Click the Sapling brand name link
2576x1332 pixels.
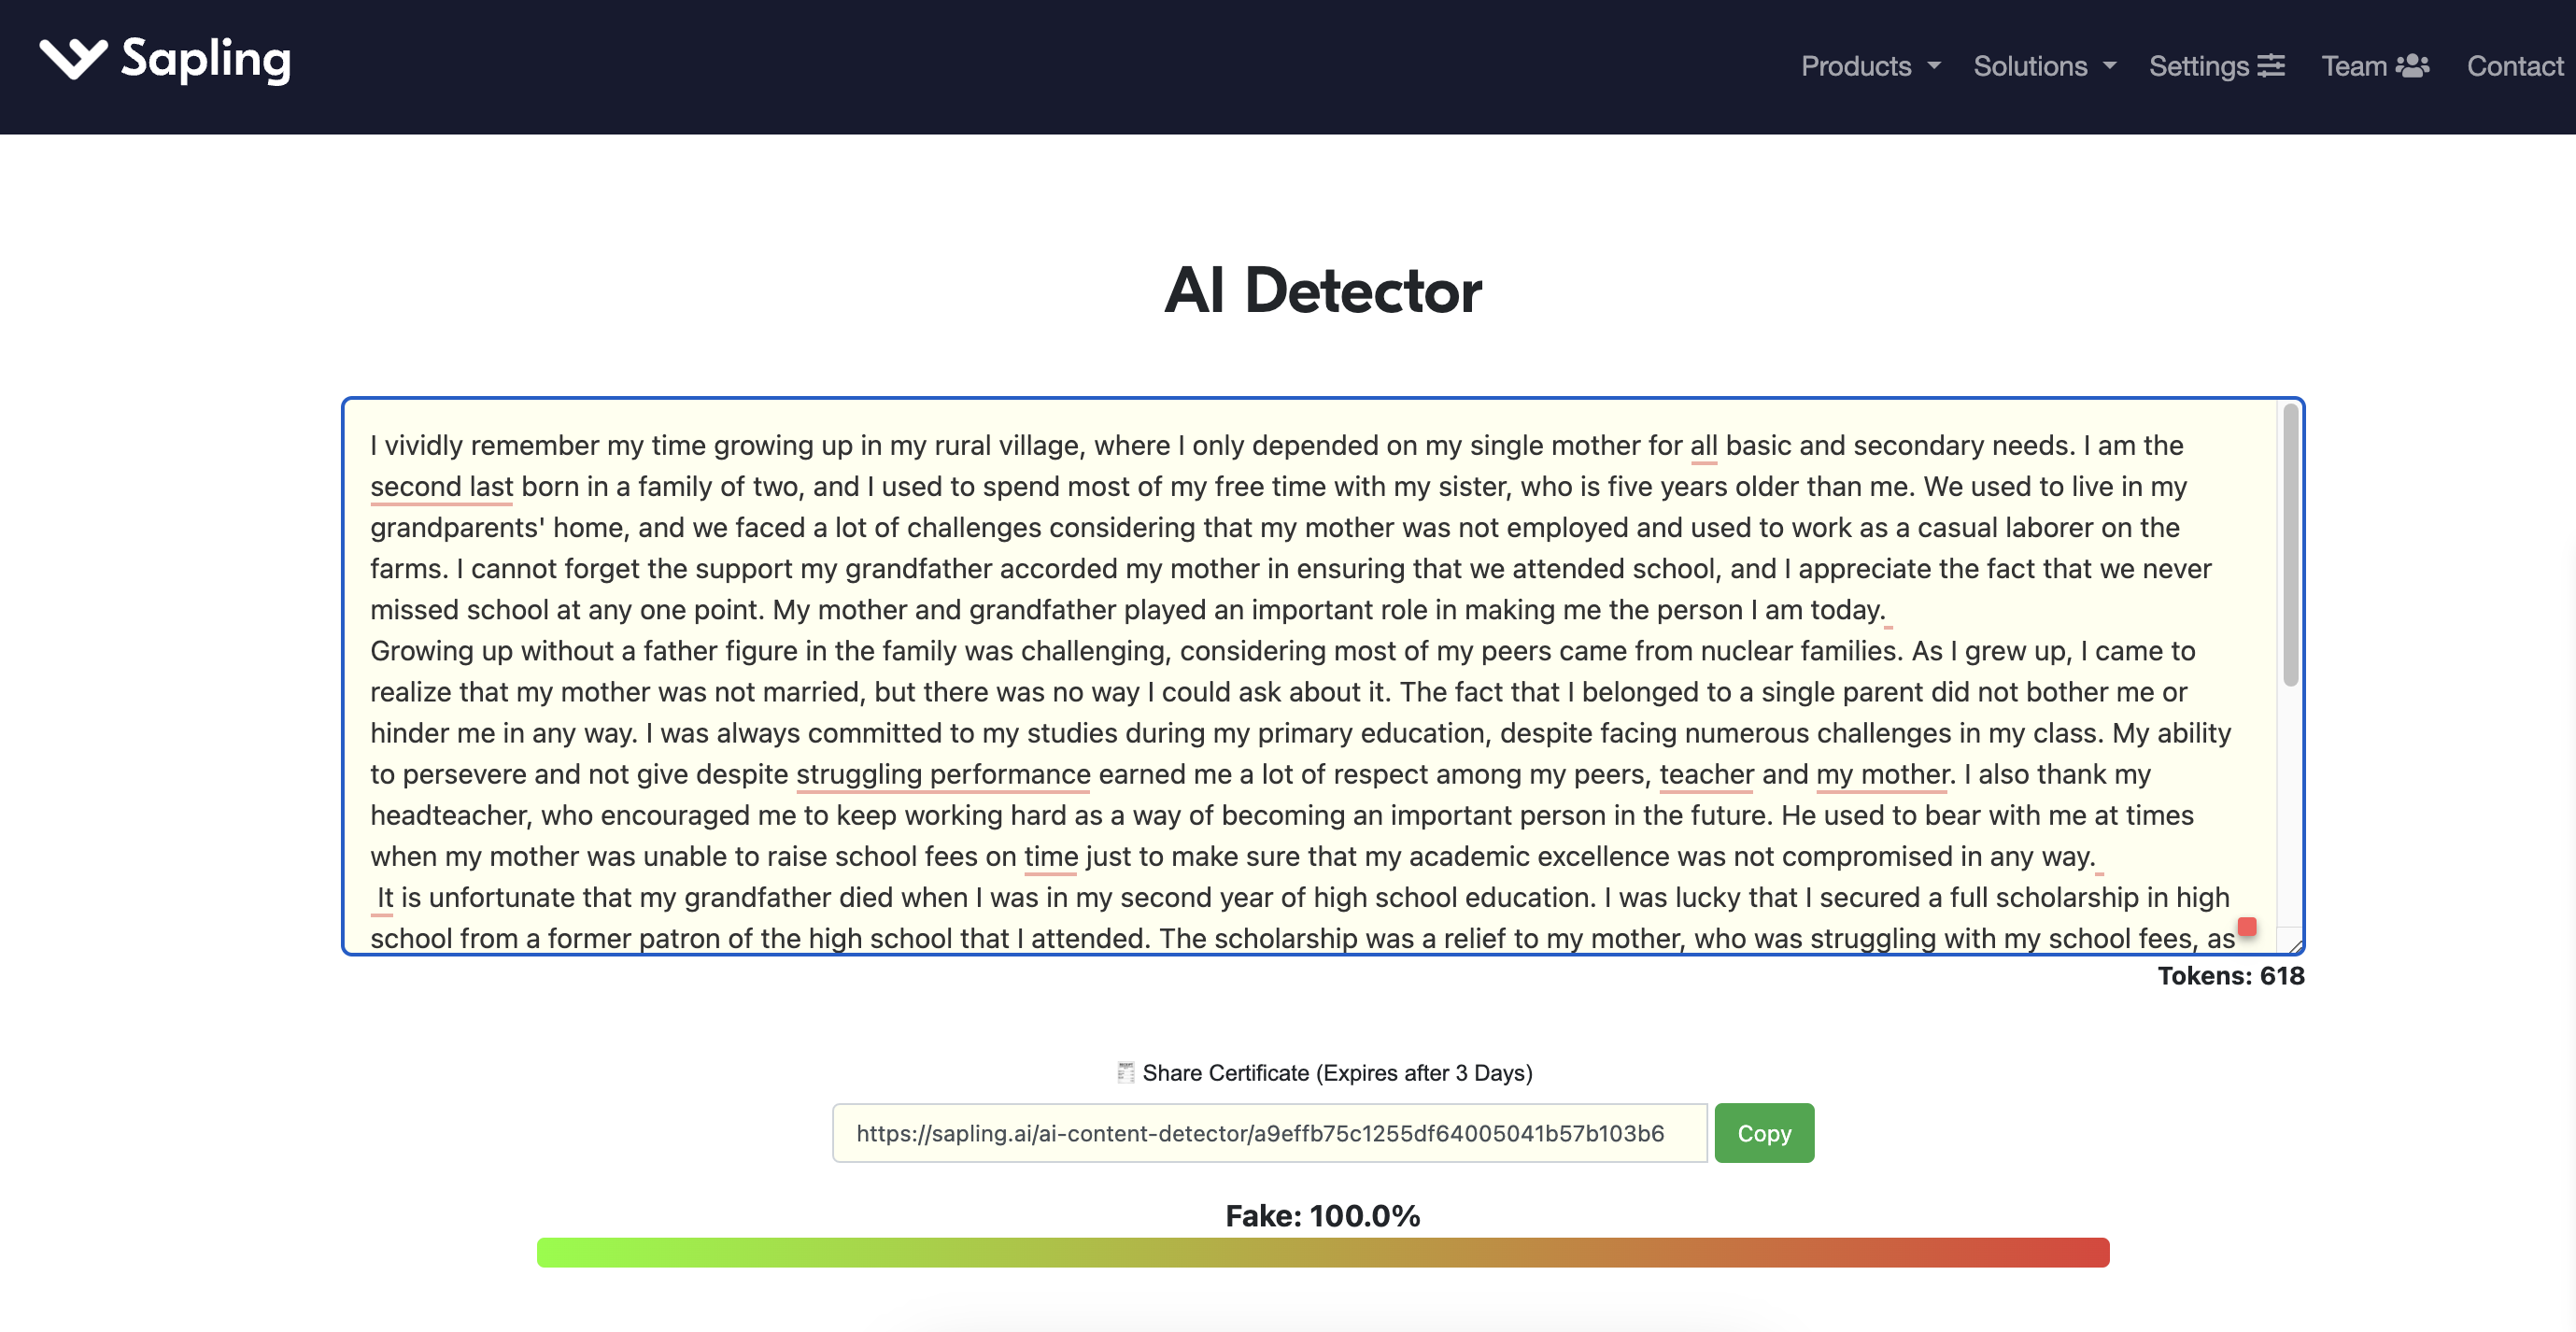click(206, 59)
